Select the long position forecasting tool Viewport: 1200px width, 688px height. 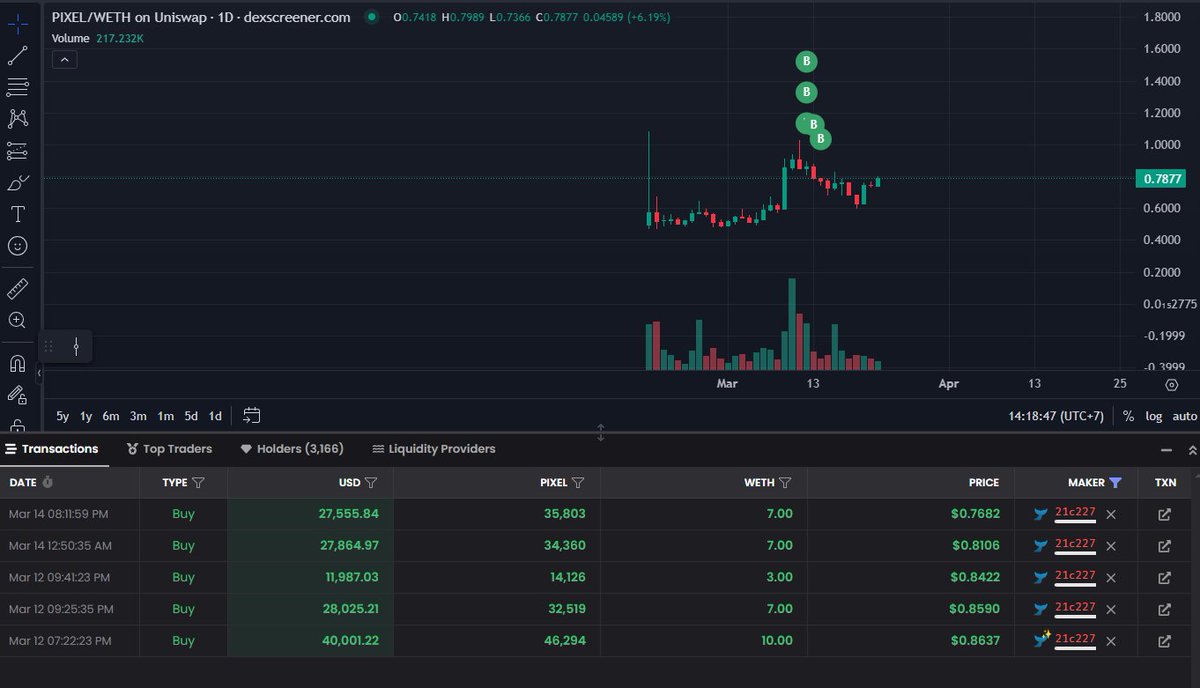(17, 150)
